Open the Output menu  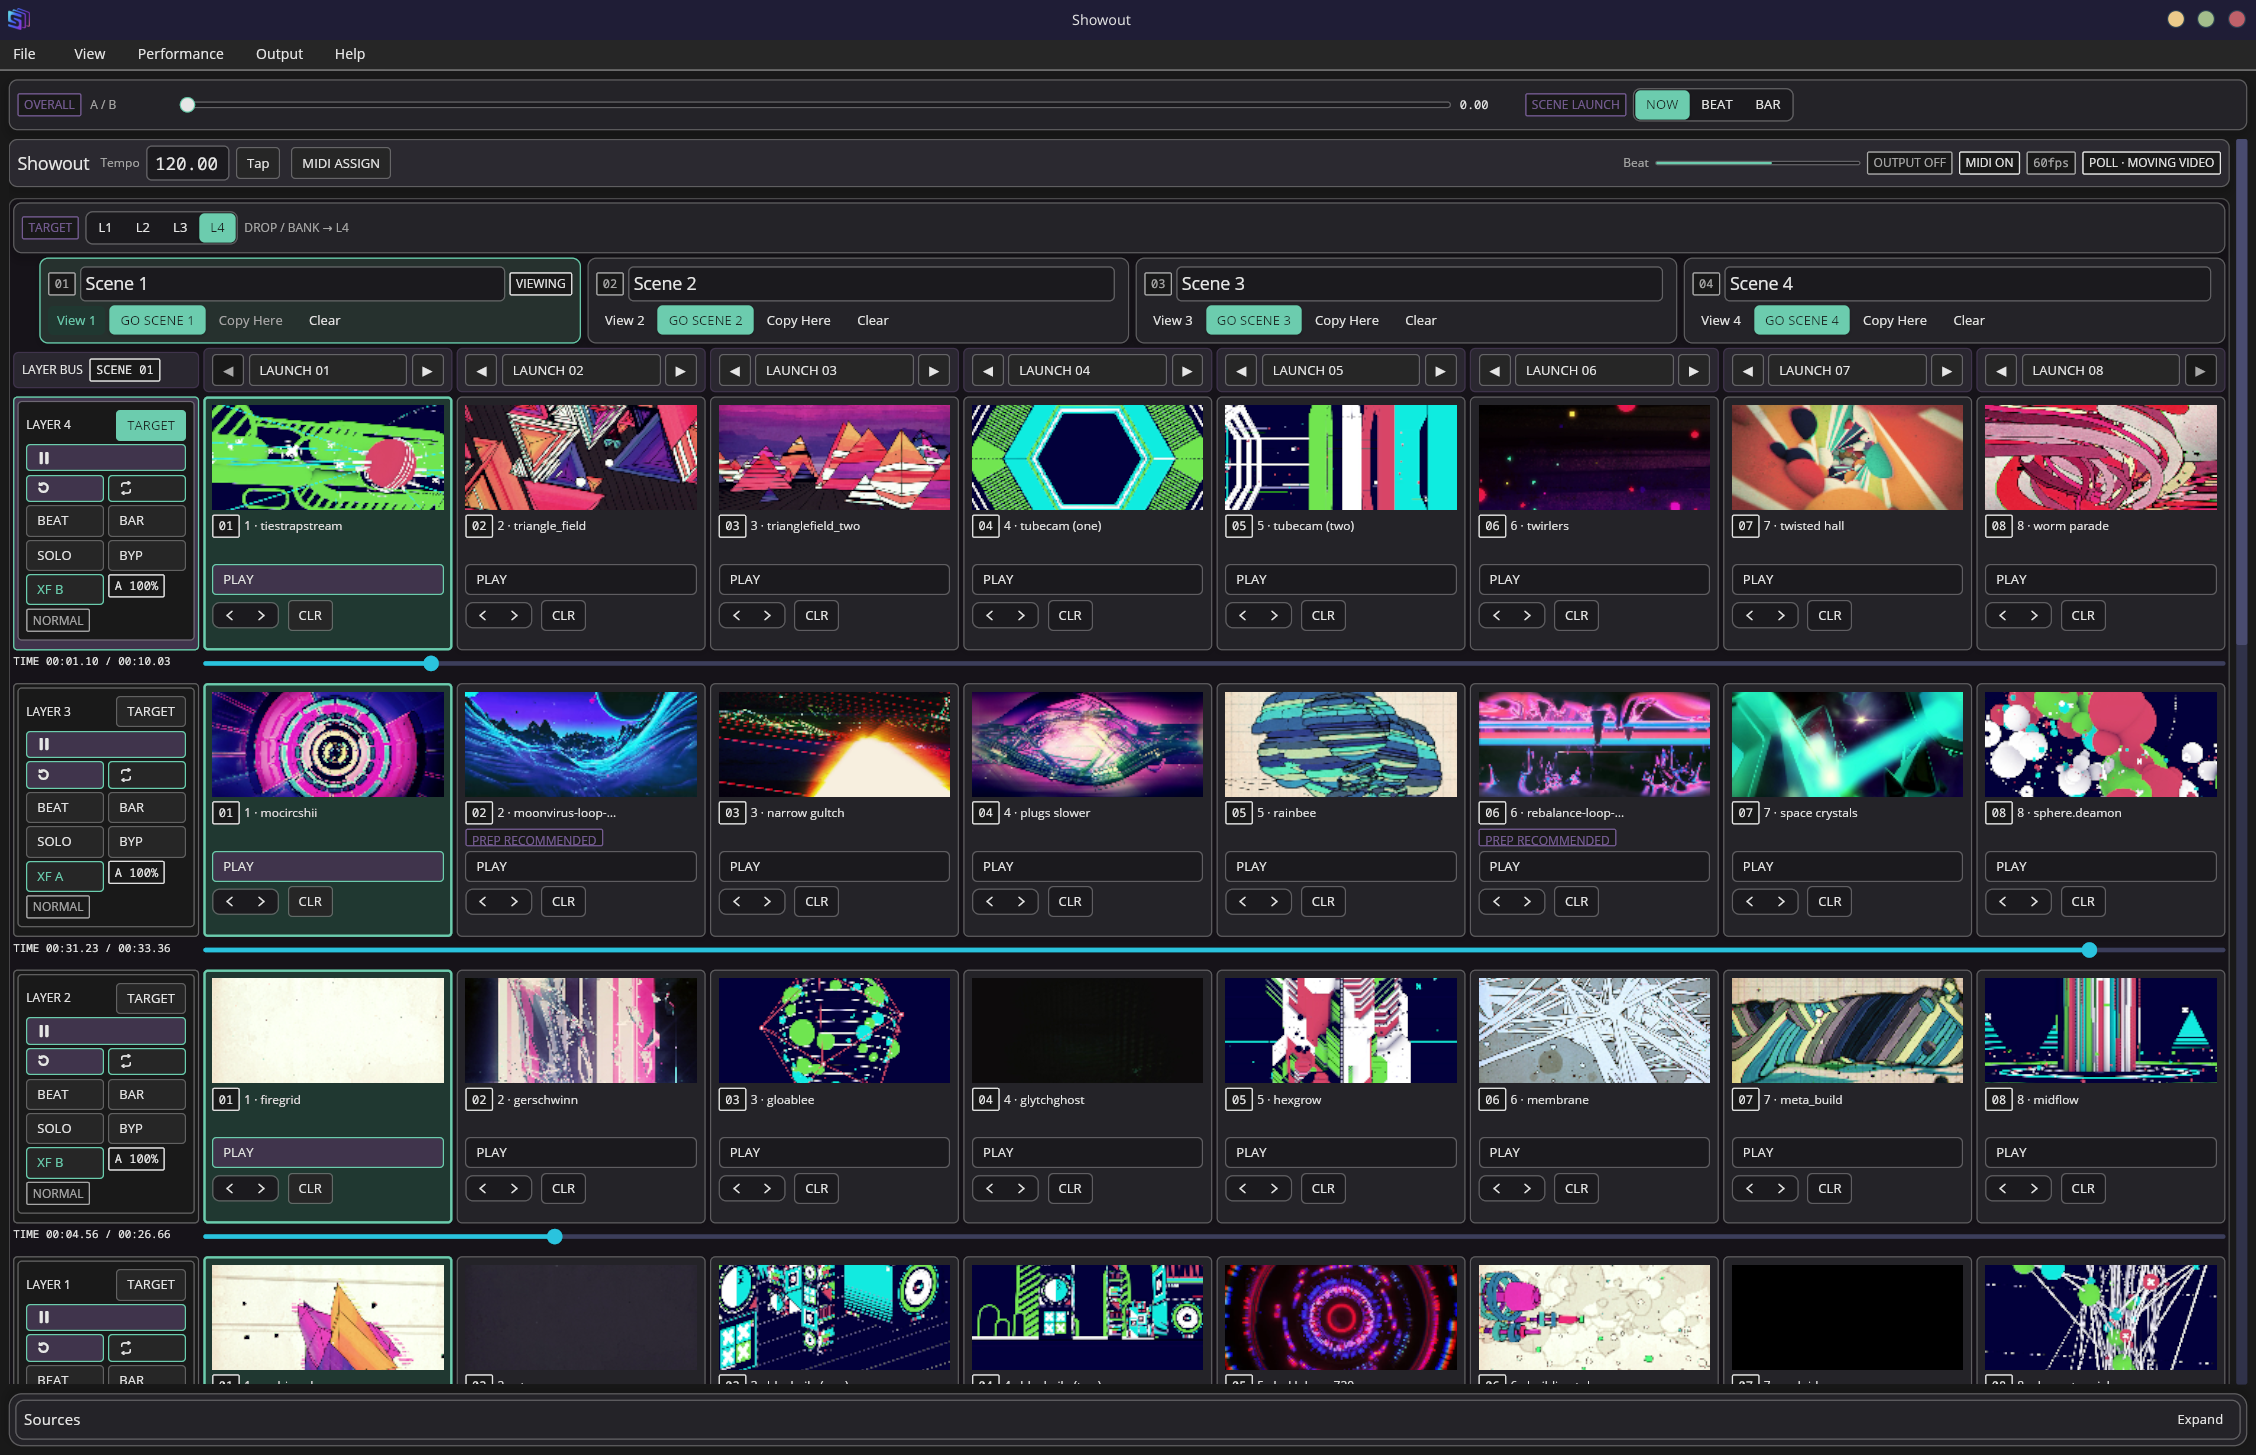tap(279, 54)
